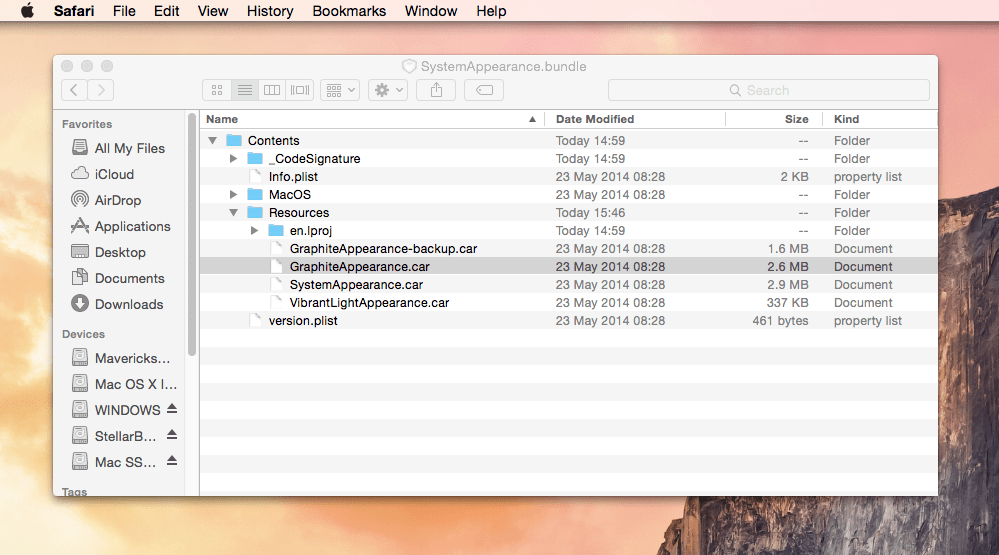Click the Share toolbar button
999x555 pixels.
pyautogui.click(x=436, y=90)
